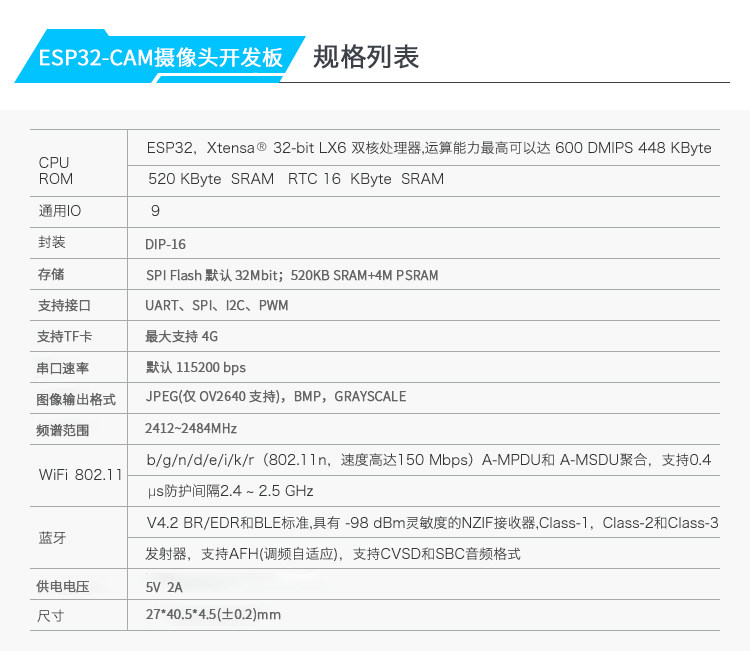Click the μs防护间隔2.4 ~ 2.5 GHz line

click(x=231, y=491)
